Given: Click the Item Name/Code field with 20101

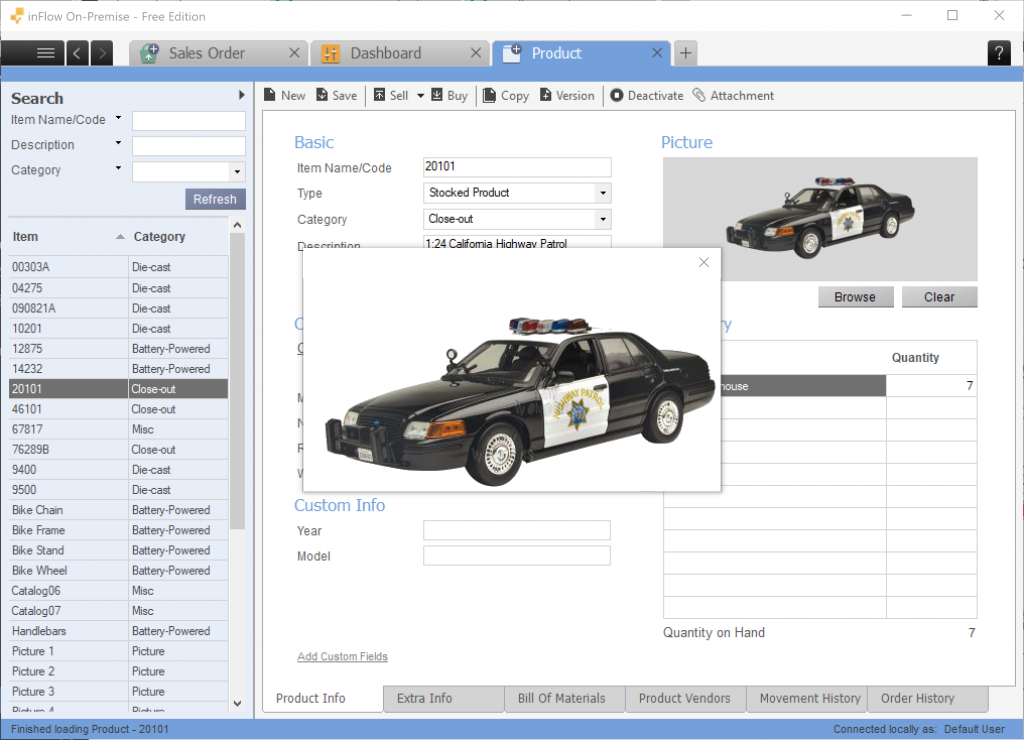Looking at the screenshot, I should pos(517,167).
